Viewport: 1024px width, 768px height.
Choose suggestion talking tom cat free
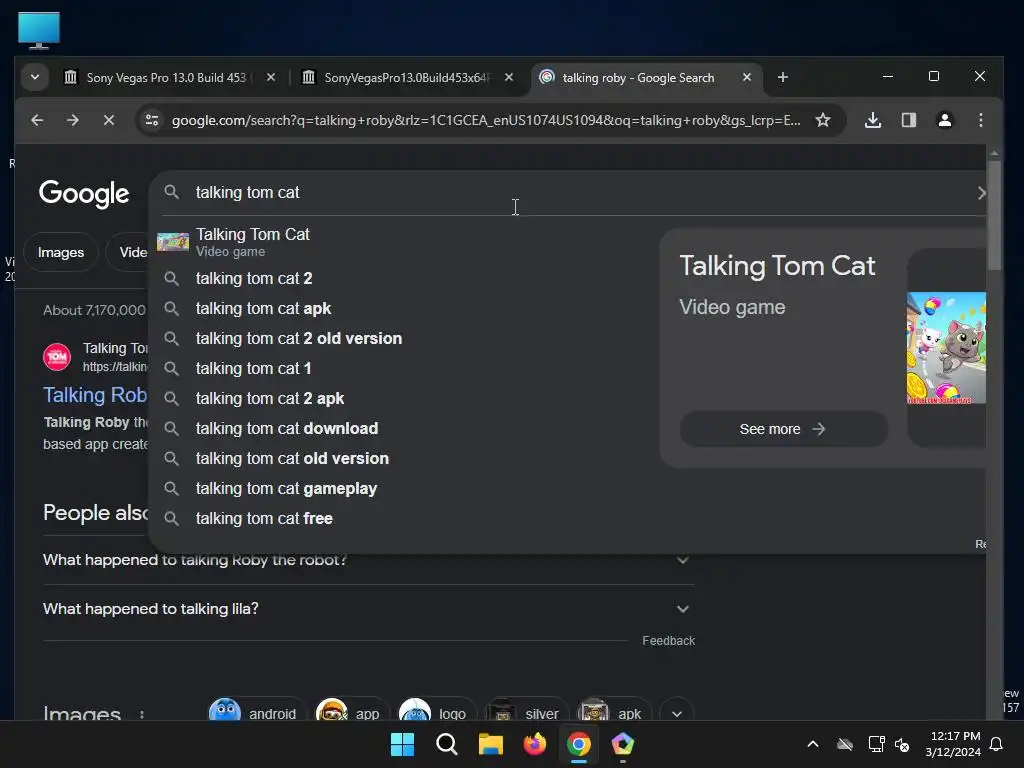coord(264,519)
